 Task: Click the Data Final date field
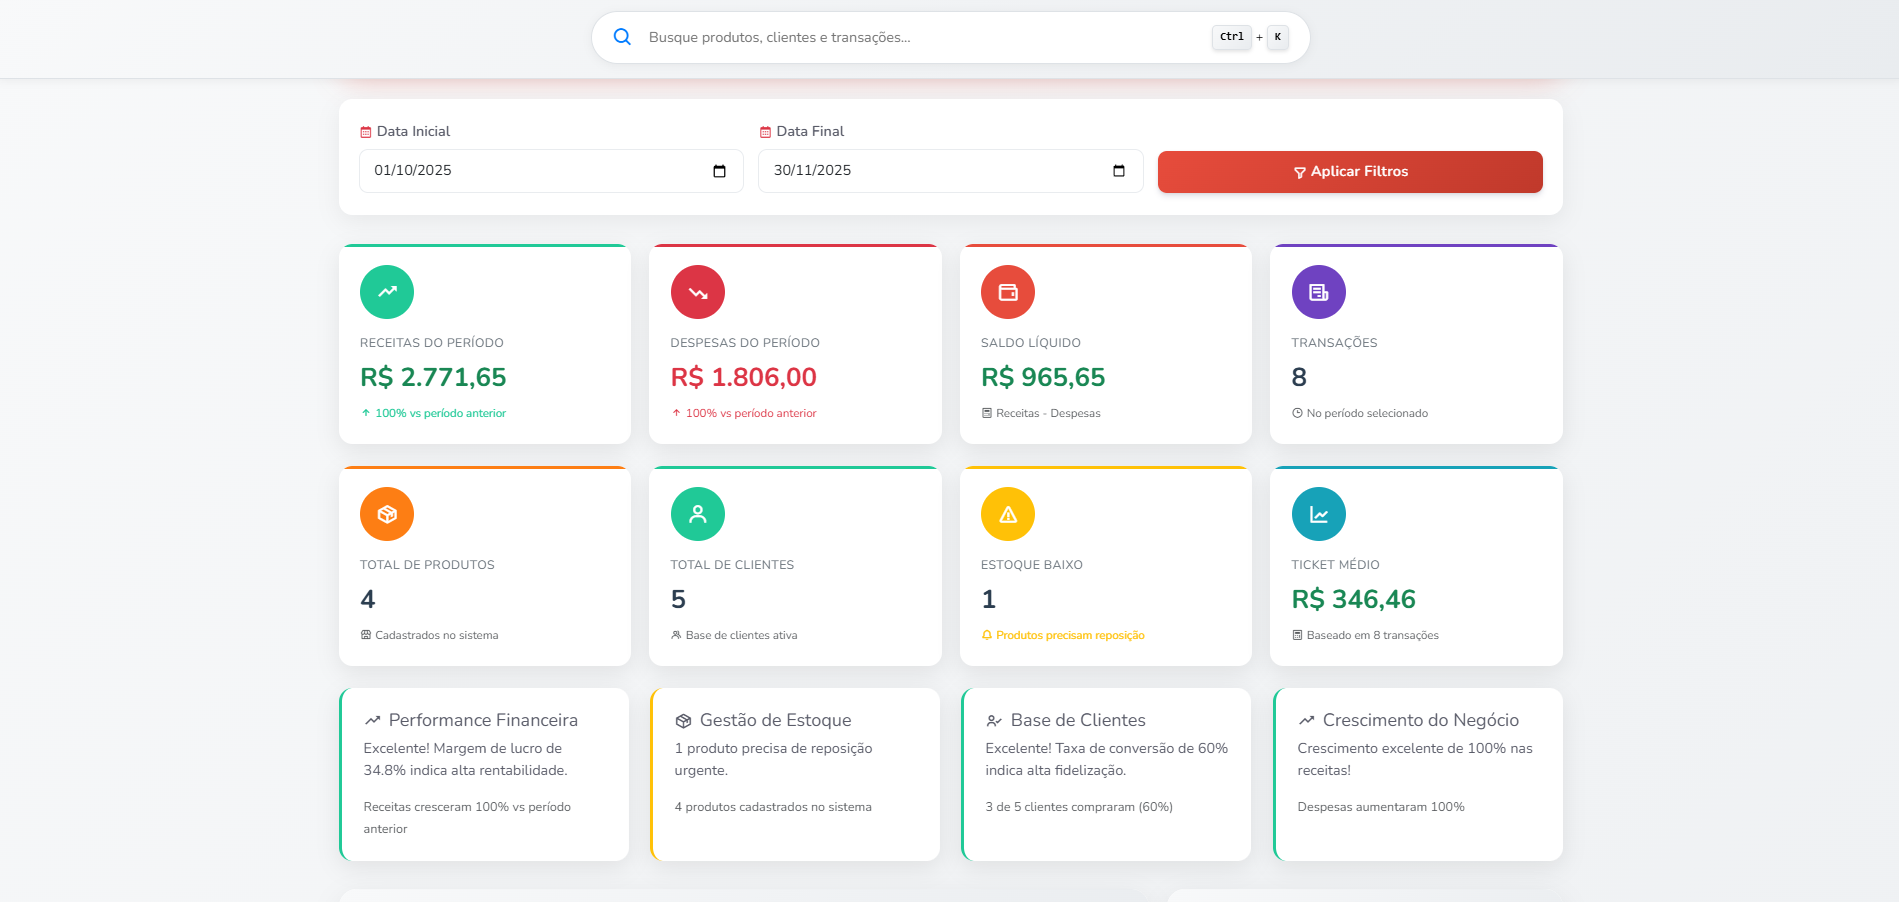coord(930,171)
